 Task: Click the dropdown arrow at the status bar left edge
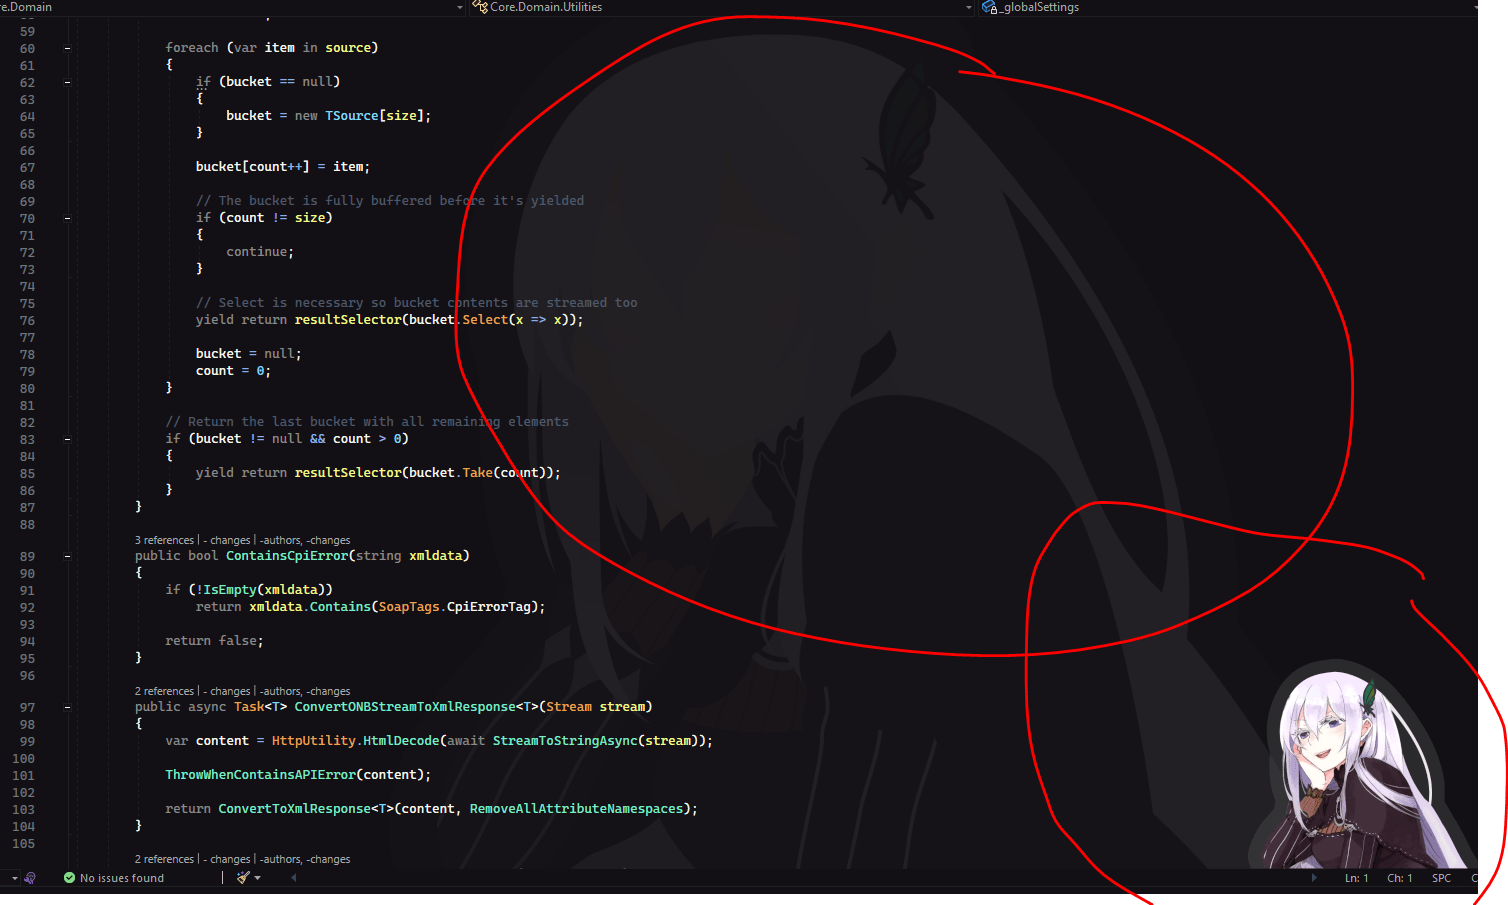(x=12, y=877)
